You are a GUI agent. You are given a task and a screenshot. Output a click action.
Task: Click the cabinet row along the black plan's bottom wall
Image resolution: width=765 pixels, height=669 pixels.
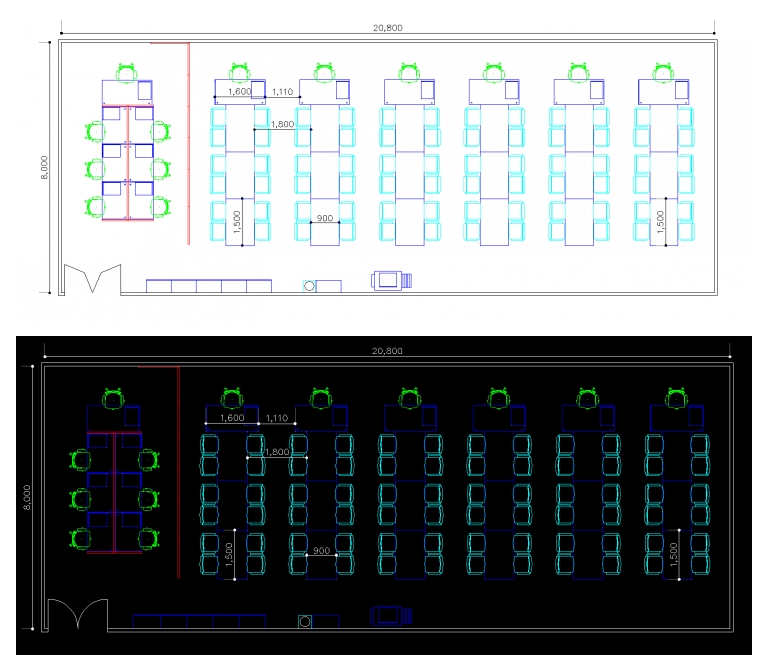click(x=199, y=621)
